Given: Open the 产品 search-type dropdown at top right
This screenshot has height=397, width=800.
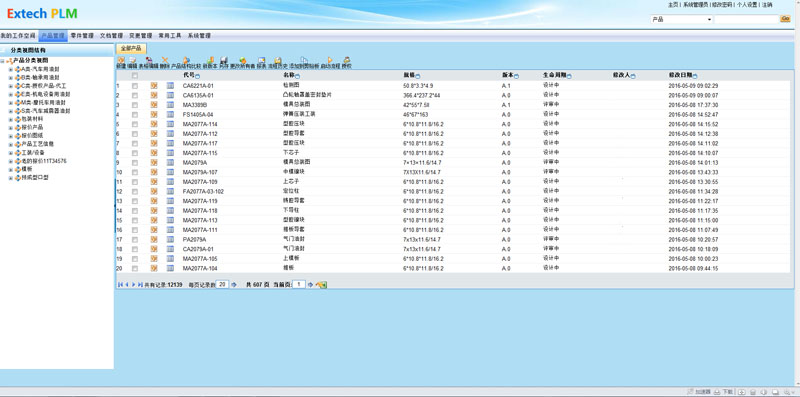Looking at the screenshot, I should [682, 19].
